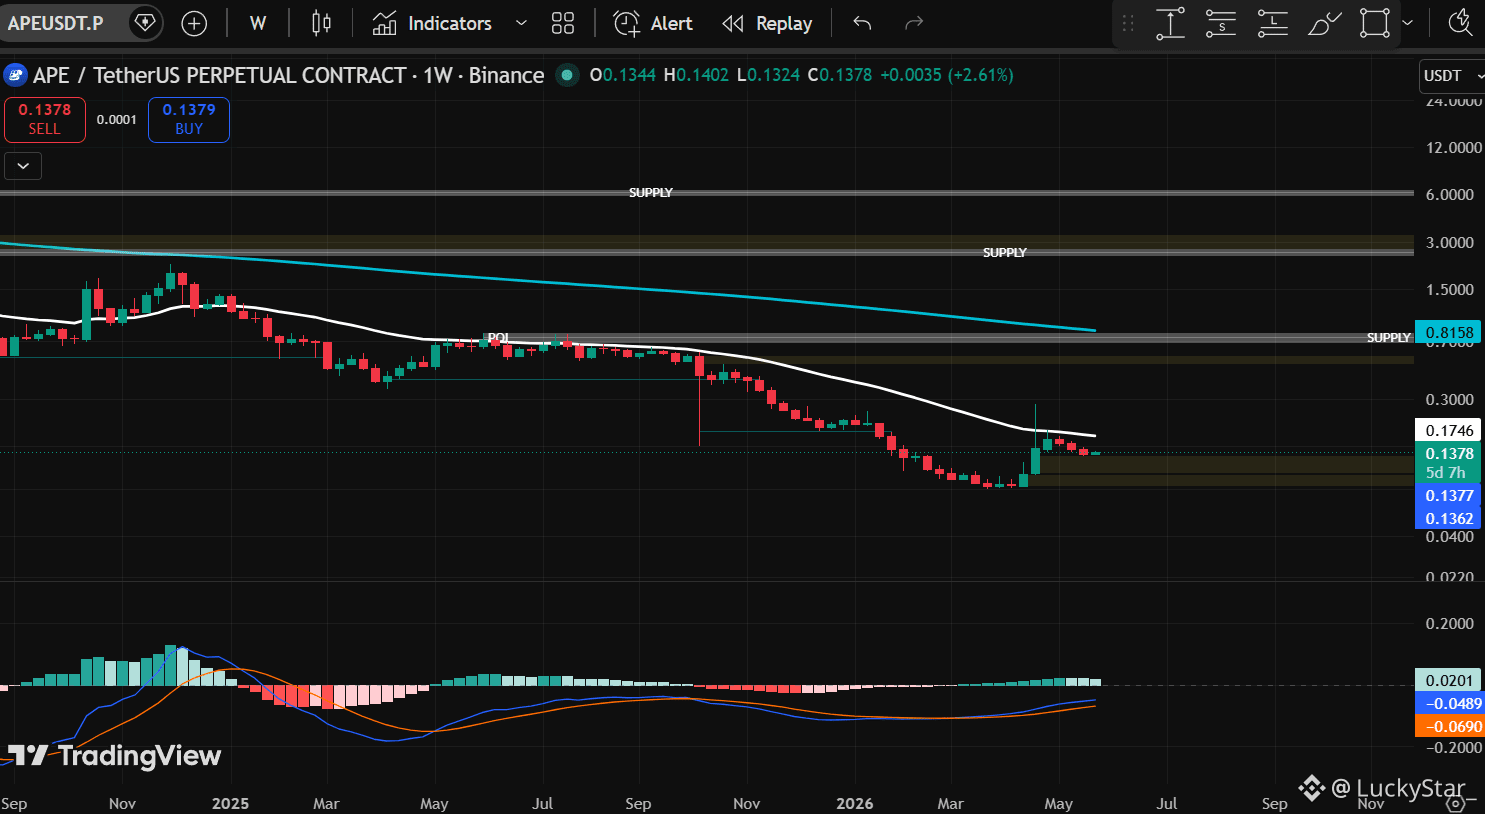Click the APE coin logo icon
Screen dimensions: 1485x814
[x=15, y=75]
